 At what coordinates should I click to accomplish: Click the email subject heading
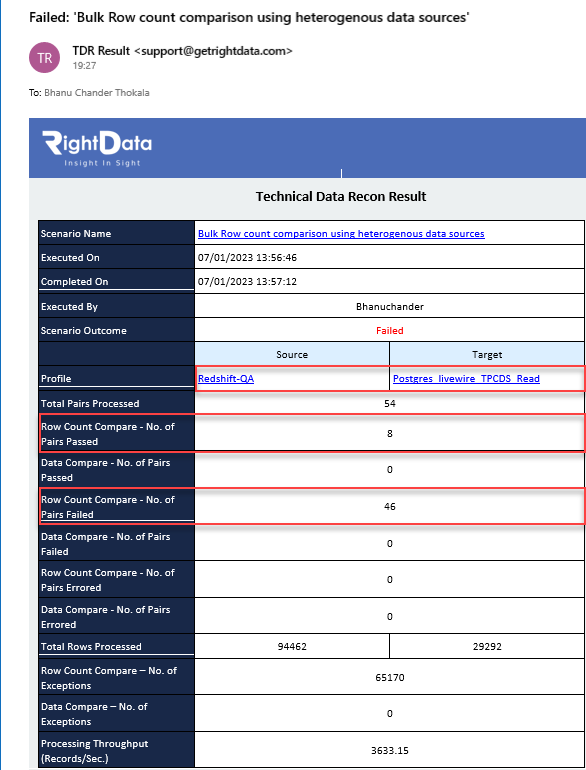click(x=249, y=18)
